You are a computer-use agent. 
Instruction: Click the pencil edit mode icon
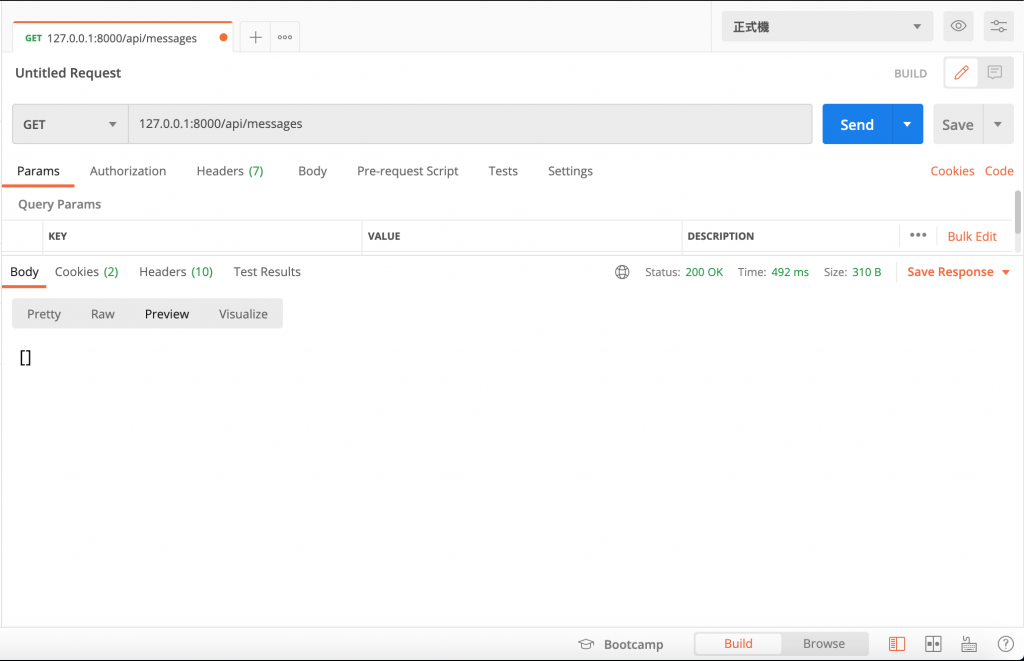coord(961,73)
